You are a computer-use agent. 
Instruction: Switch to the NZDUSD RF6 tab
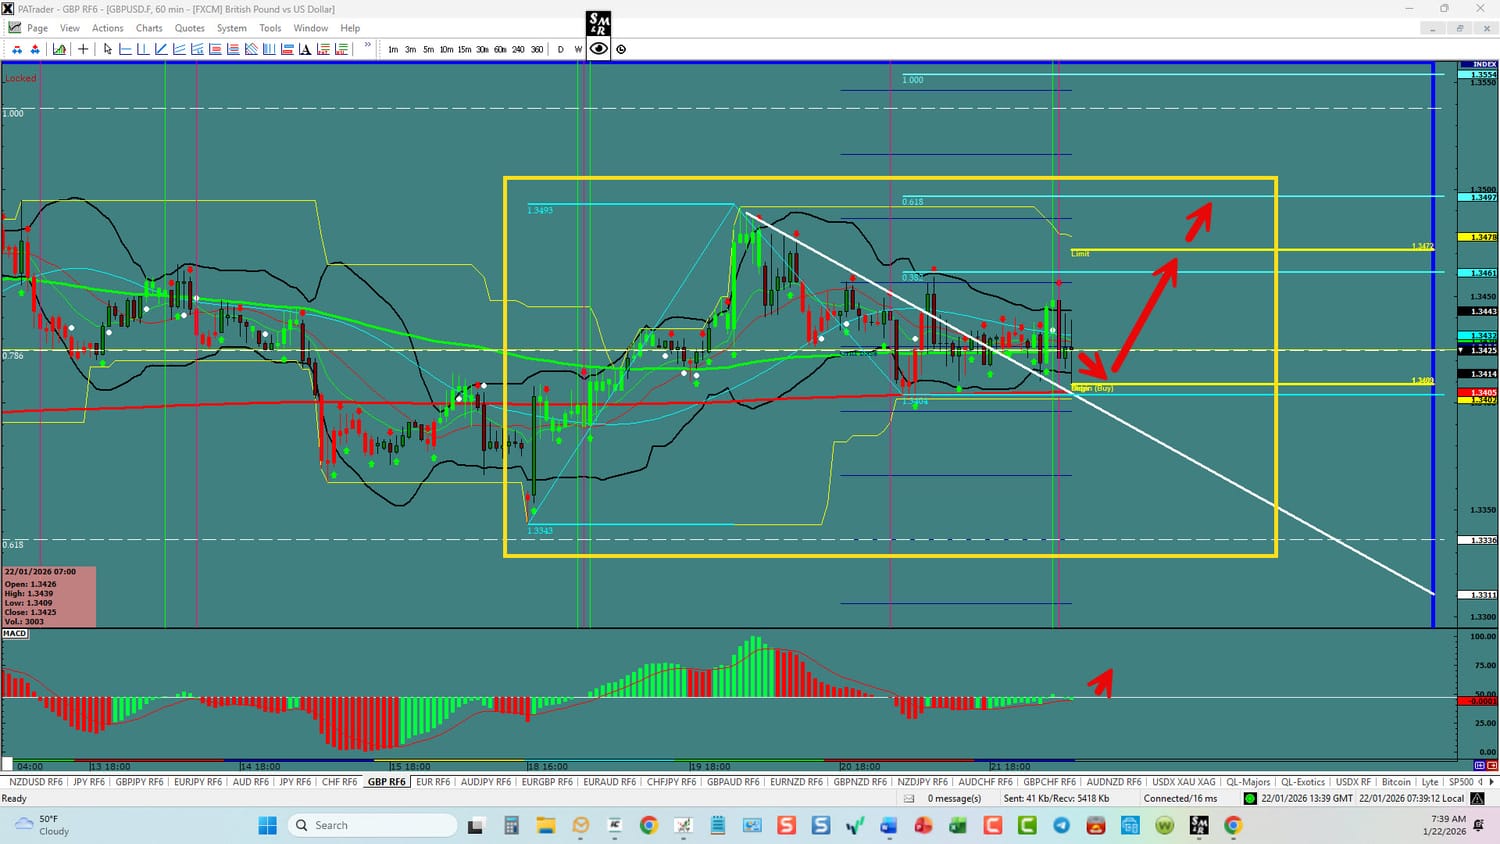(36, 782)
